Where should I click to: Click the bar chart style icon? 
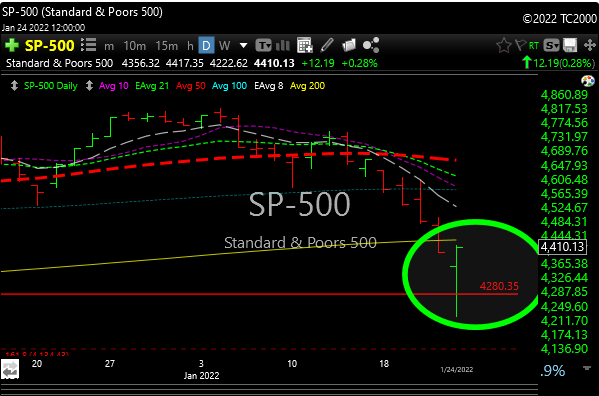[x=283, y=45]
